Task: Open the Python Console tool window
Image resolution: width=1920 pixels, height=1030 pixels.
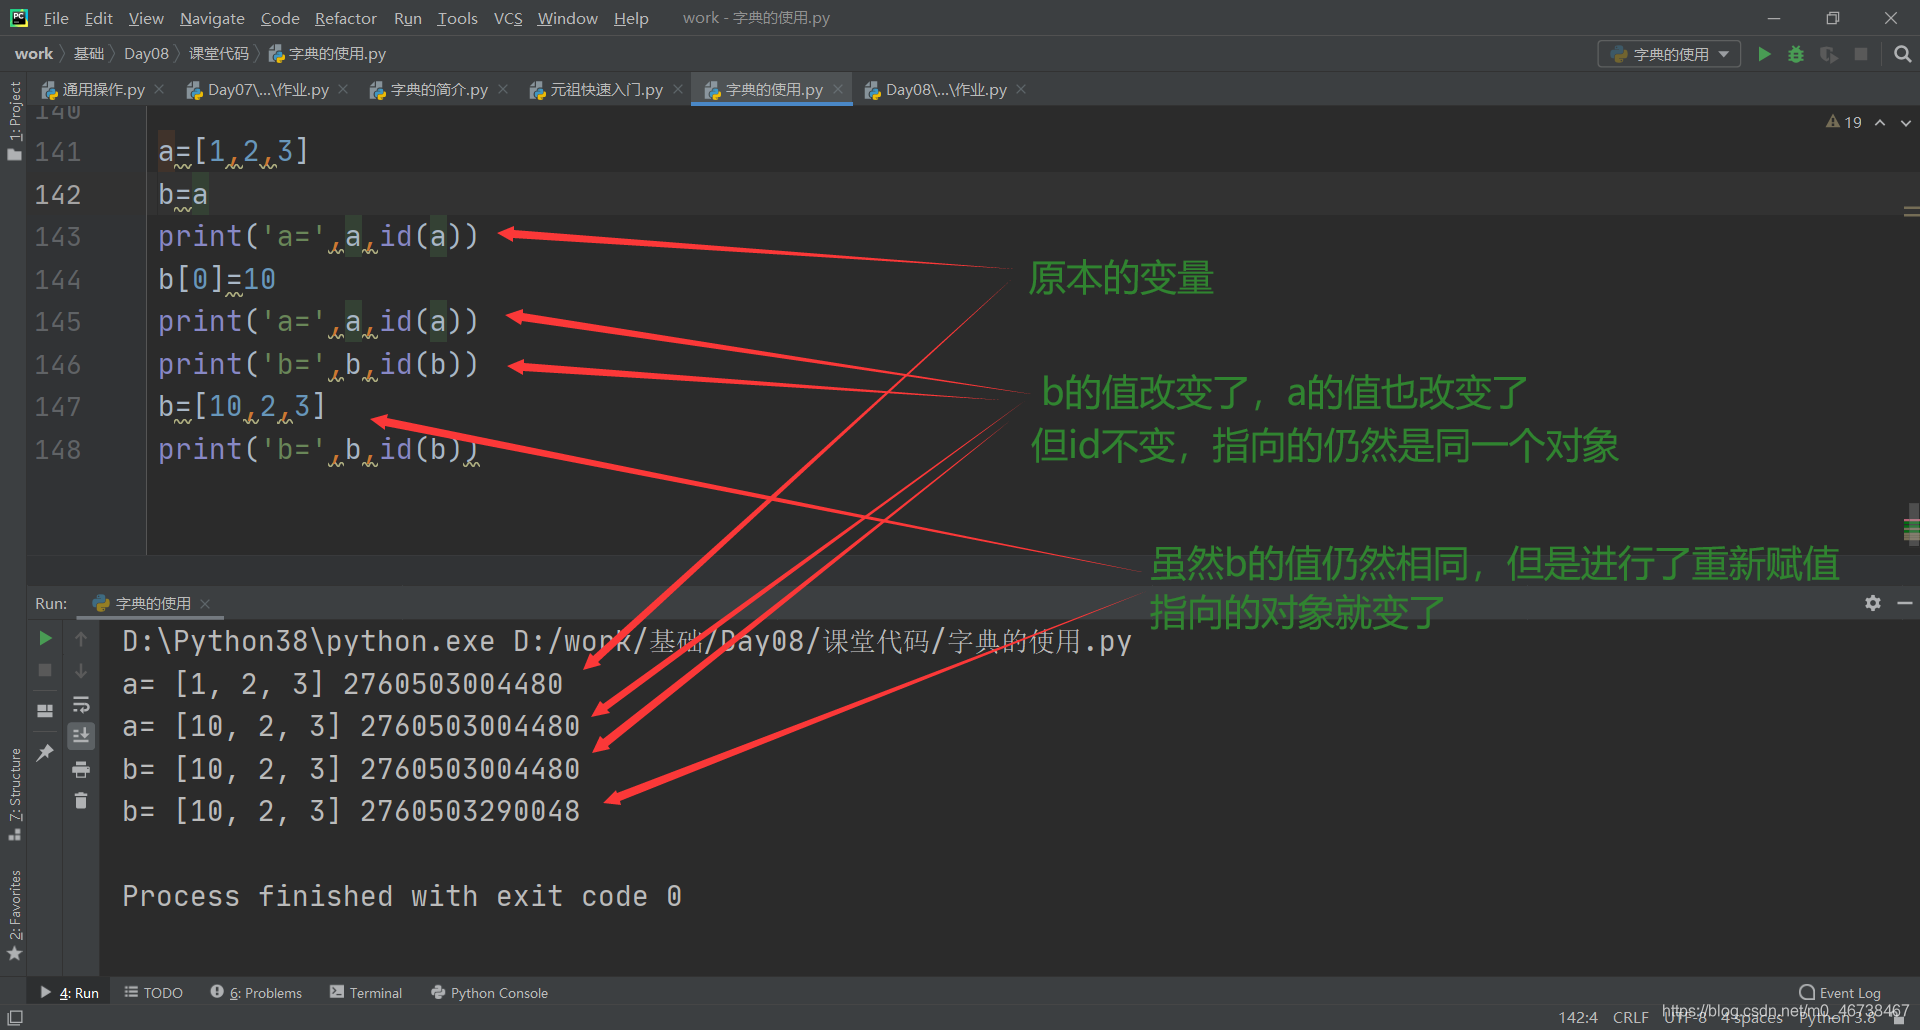Action: [x=489, y=993]
